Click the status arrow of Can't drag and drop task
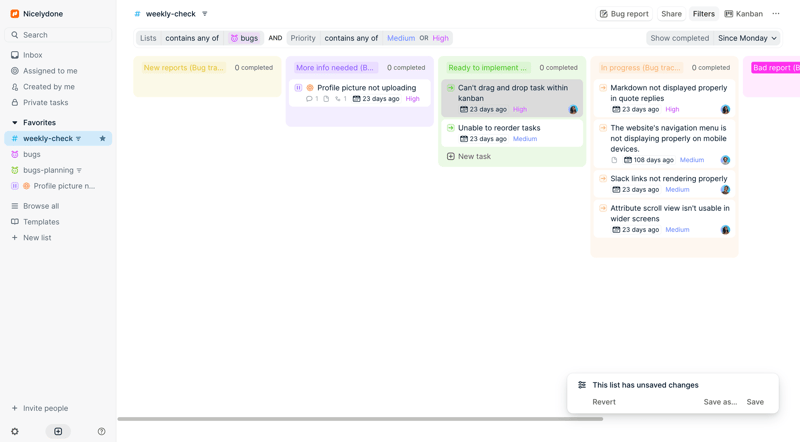 click(451, 88)
